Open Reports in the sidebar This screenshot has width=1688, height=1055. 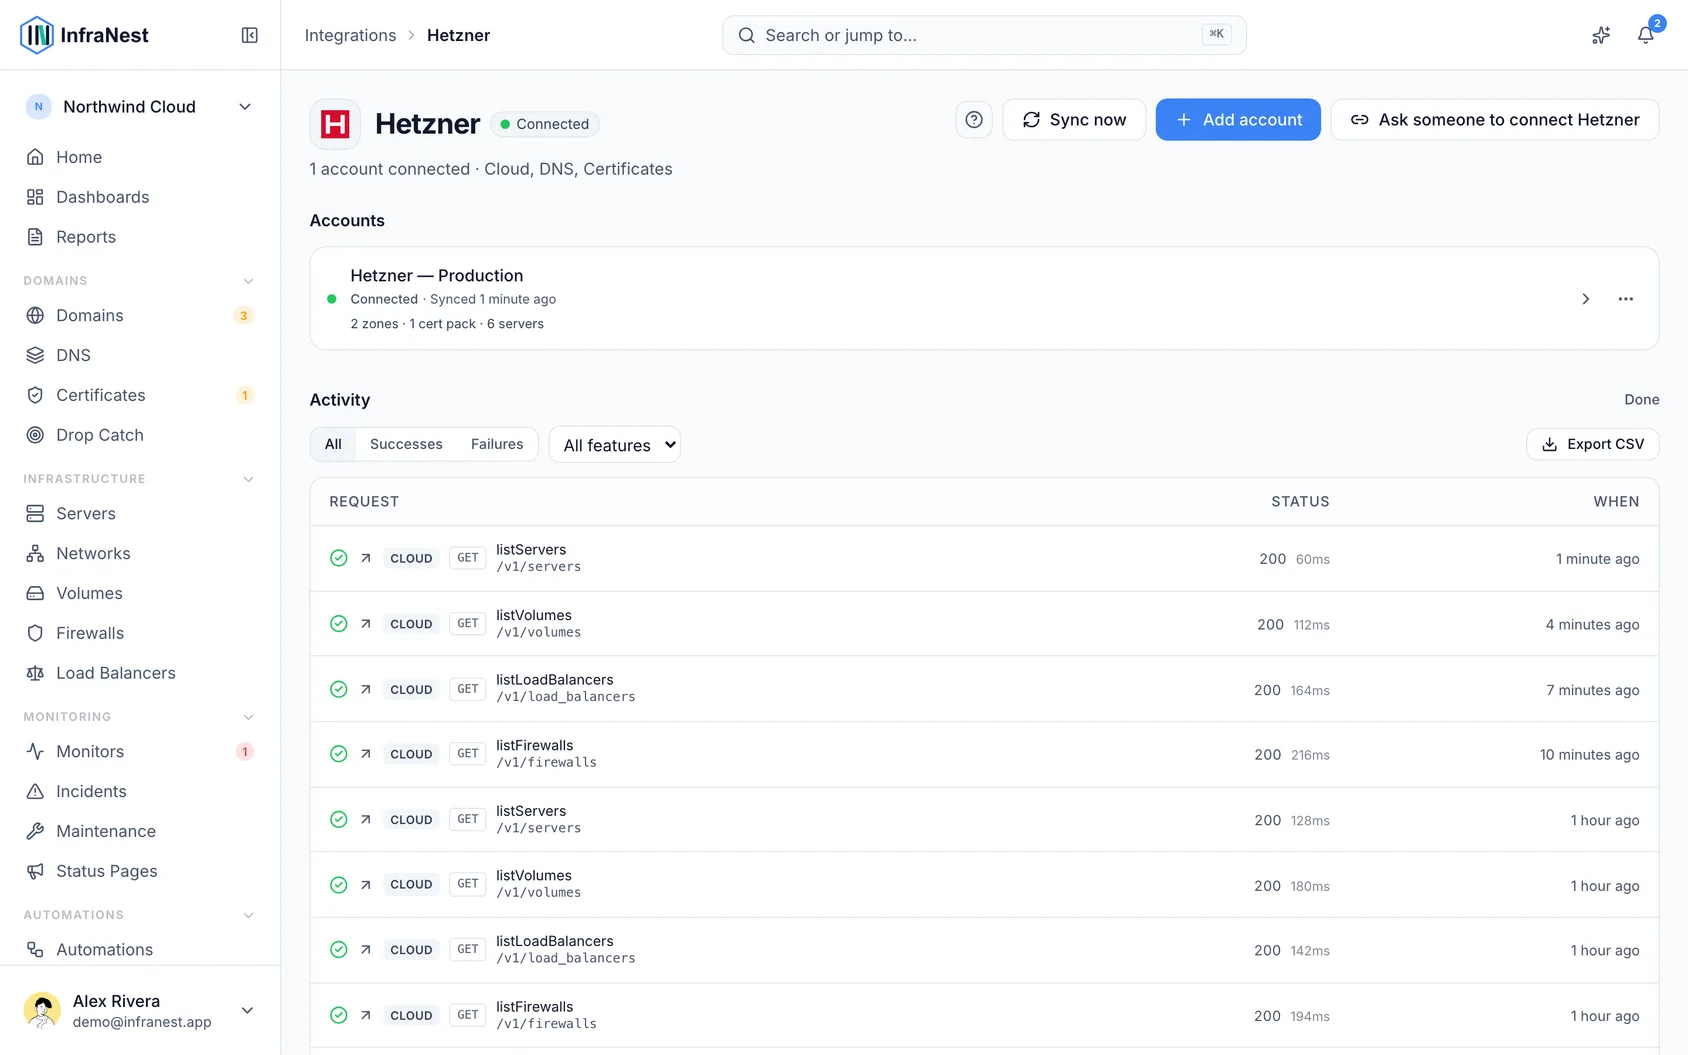point(140,237)
